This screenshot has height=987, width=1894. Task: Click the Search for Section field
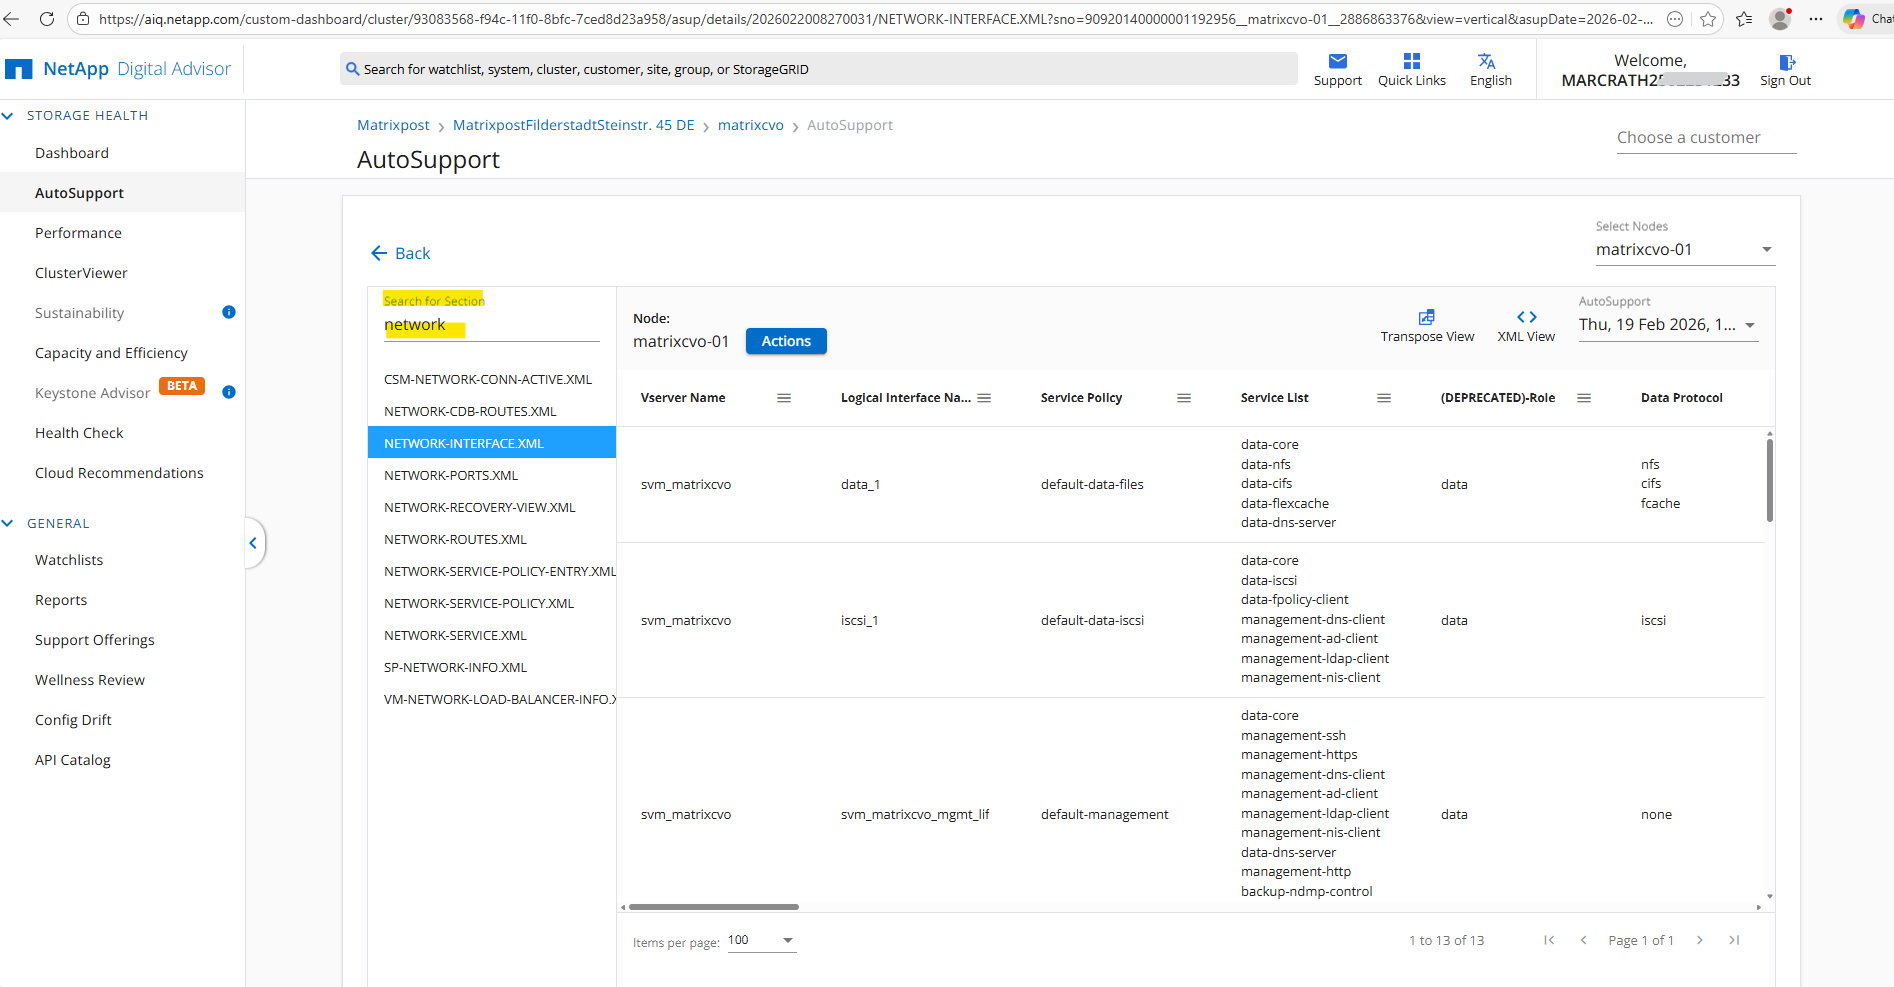tap(490, 325)
